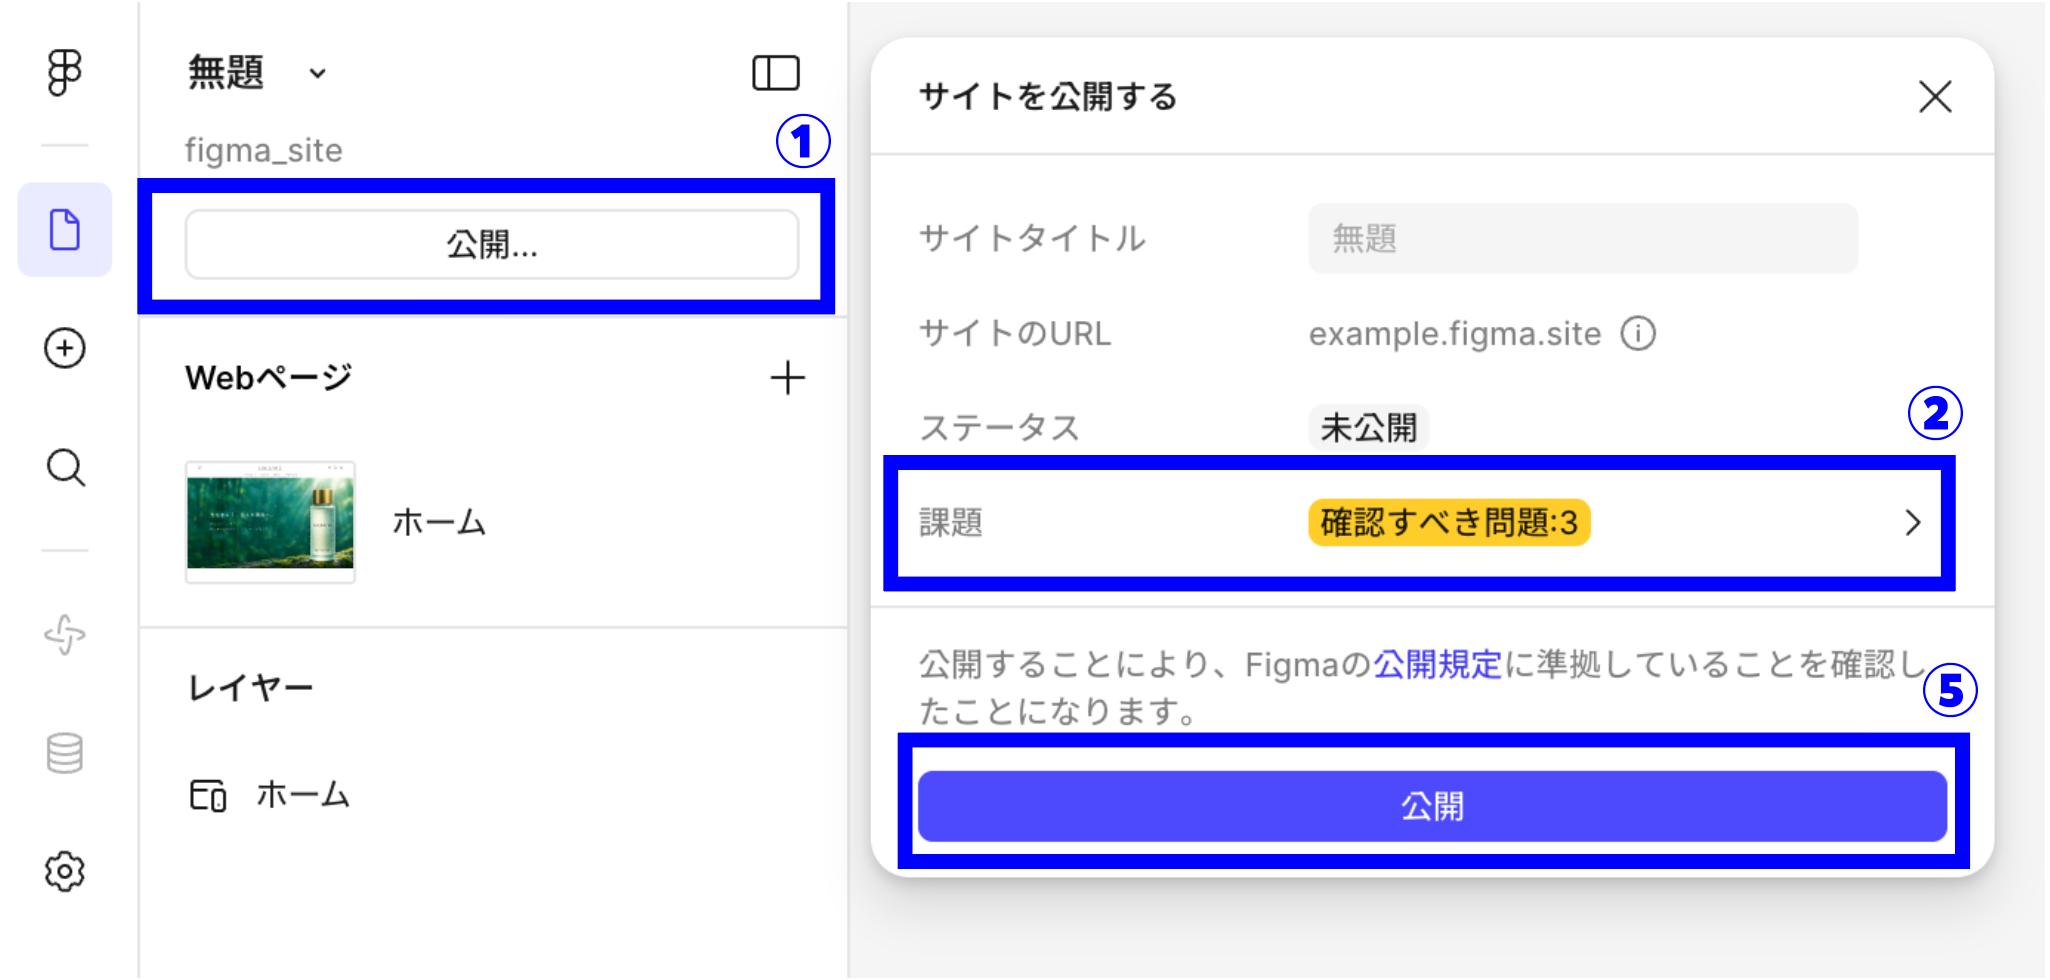Screen dimensions: 2050x980
Task: Expand the 課題 issues chevron
Action: [1913, 522]
